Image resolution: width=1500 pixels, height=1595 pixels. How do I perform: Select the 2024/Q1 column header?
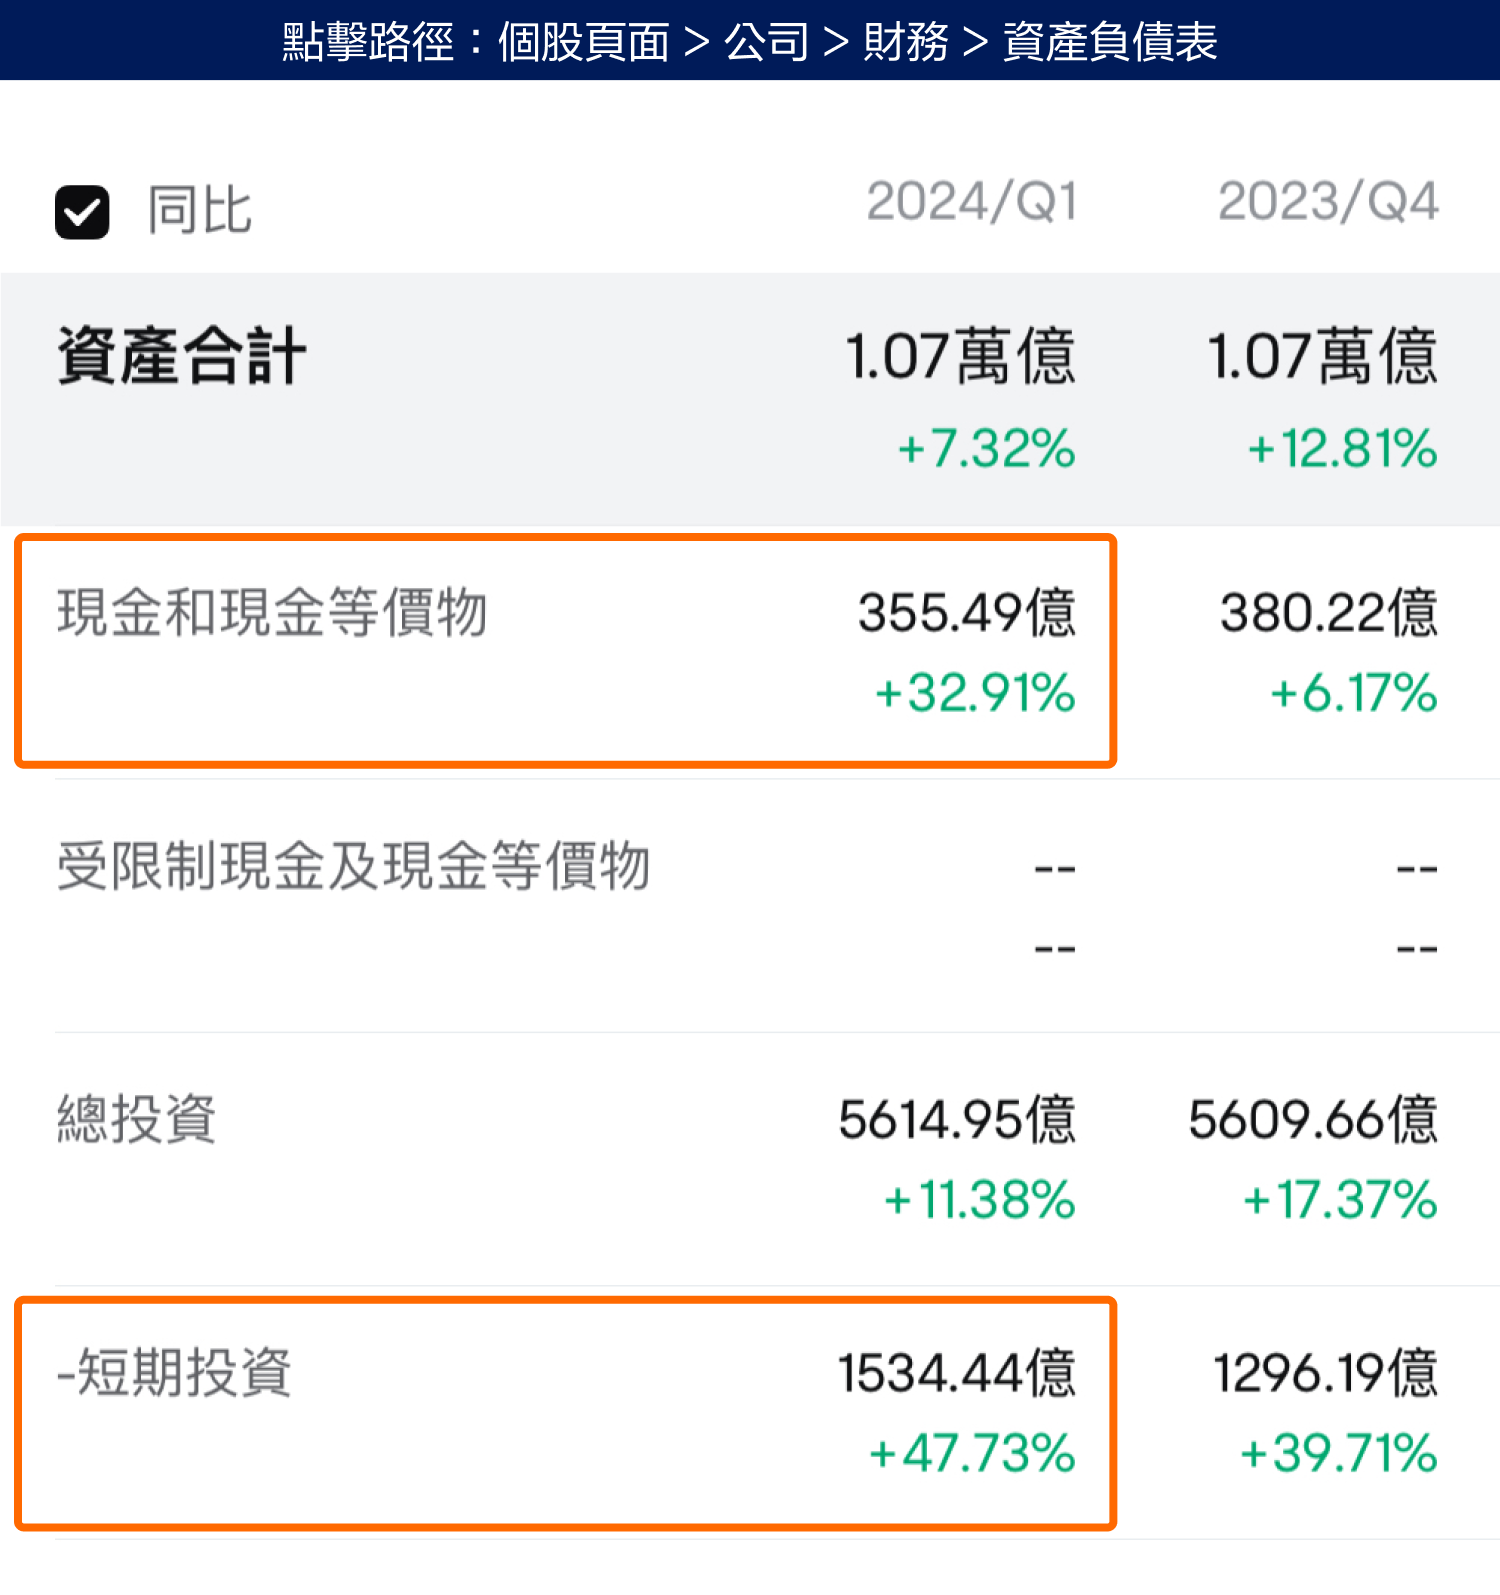[971, 202]
